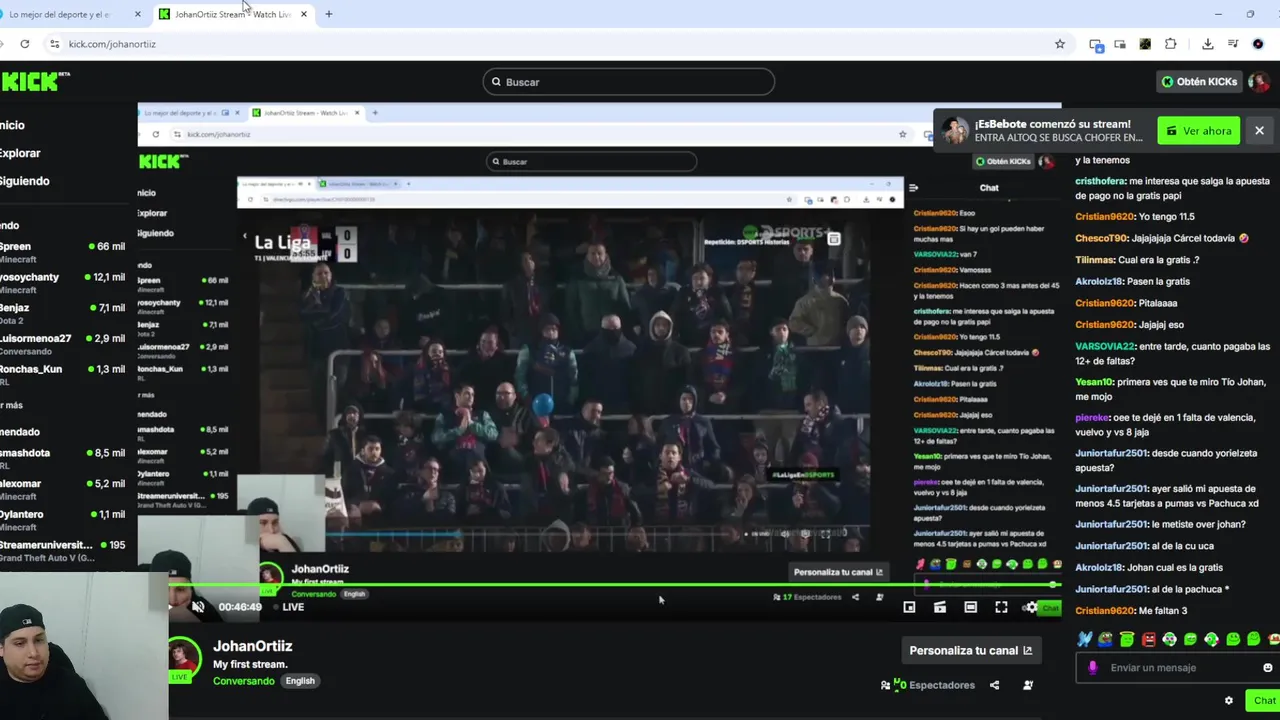Click the user icon beside the share icon
This screenshot has width=1280, height=720.
coord(1028,685)
